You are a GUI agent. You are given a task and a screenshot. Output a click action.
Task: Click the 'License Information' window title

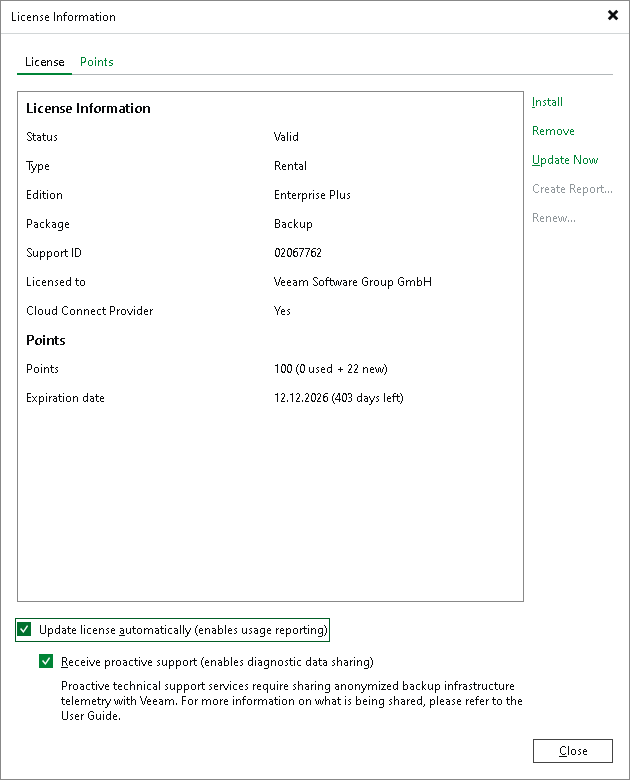click(63, 17)
